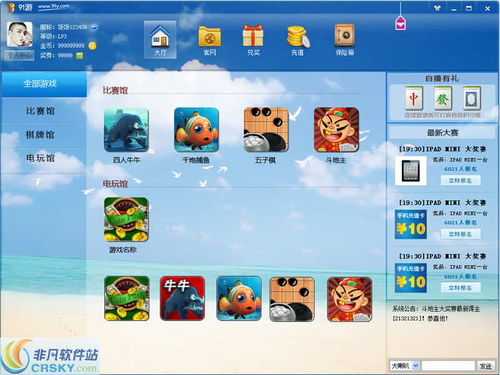
Task: Click the chat message input field
Action: pyautogui.click(x=448, y=366)
